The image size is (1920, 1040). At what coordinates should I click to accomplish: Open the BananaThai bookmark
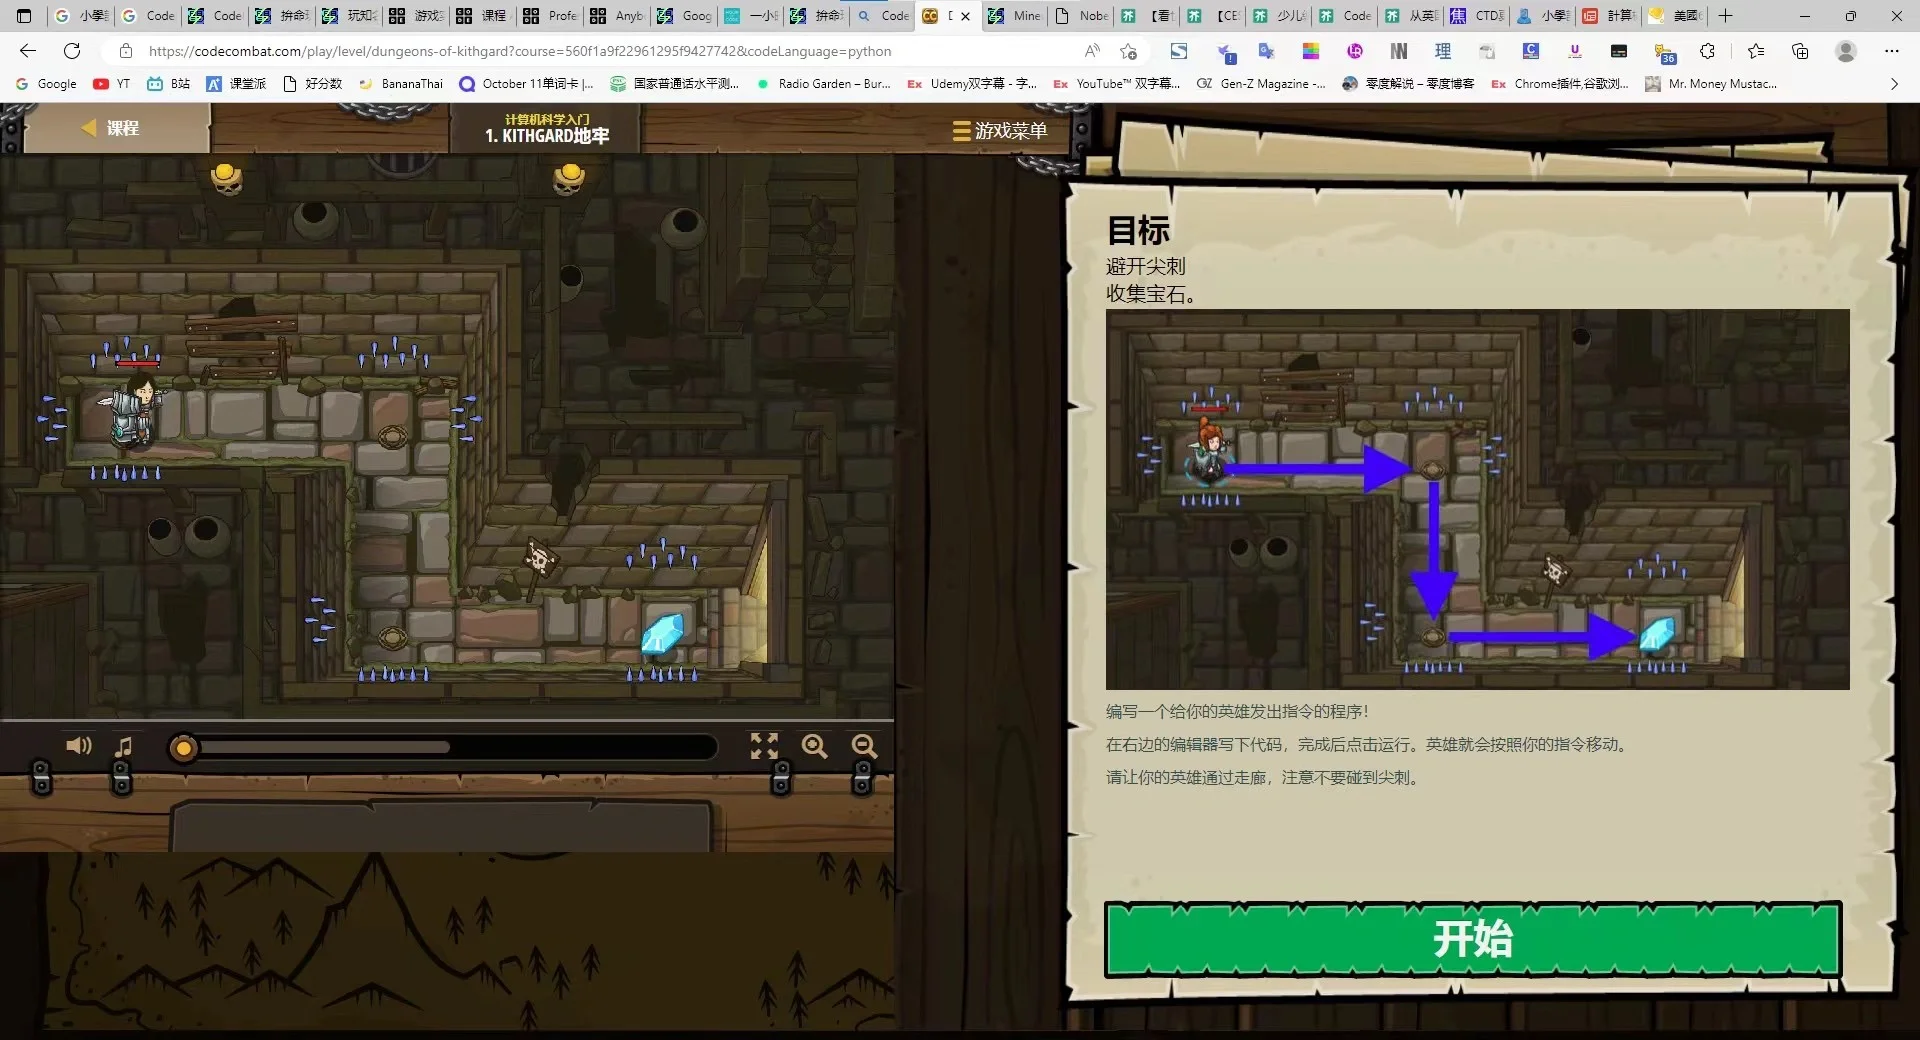tap(400, 84)
